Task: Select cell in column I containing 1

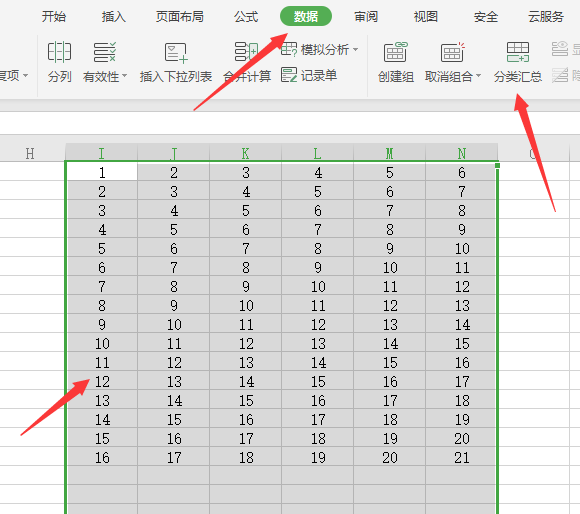Action: pyautogui.click(x=102, y=172)
